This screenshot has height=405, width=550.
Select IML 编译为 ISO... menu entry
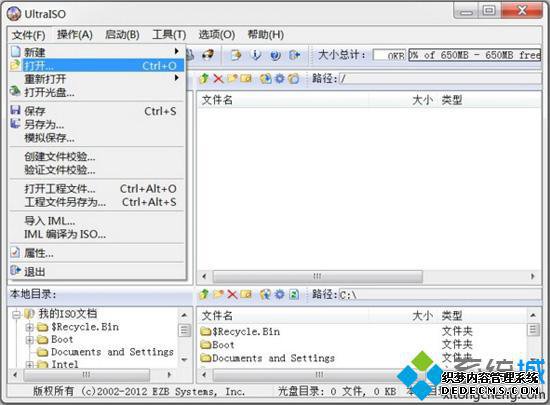pyautogui.click(x=96, y=234)
